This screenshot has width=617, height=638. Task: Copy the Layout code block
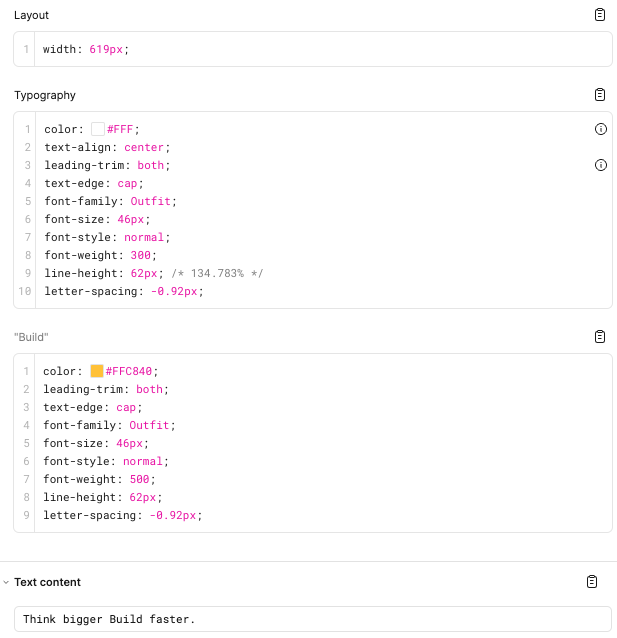600,15
